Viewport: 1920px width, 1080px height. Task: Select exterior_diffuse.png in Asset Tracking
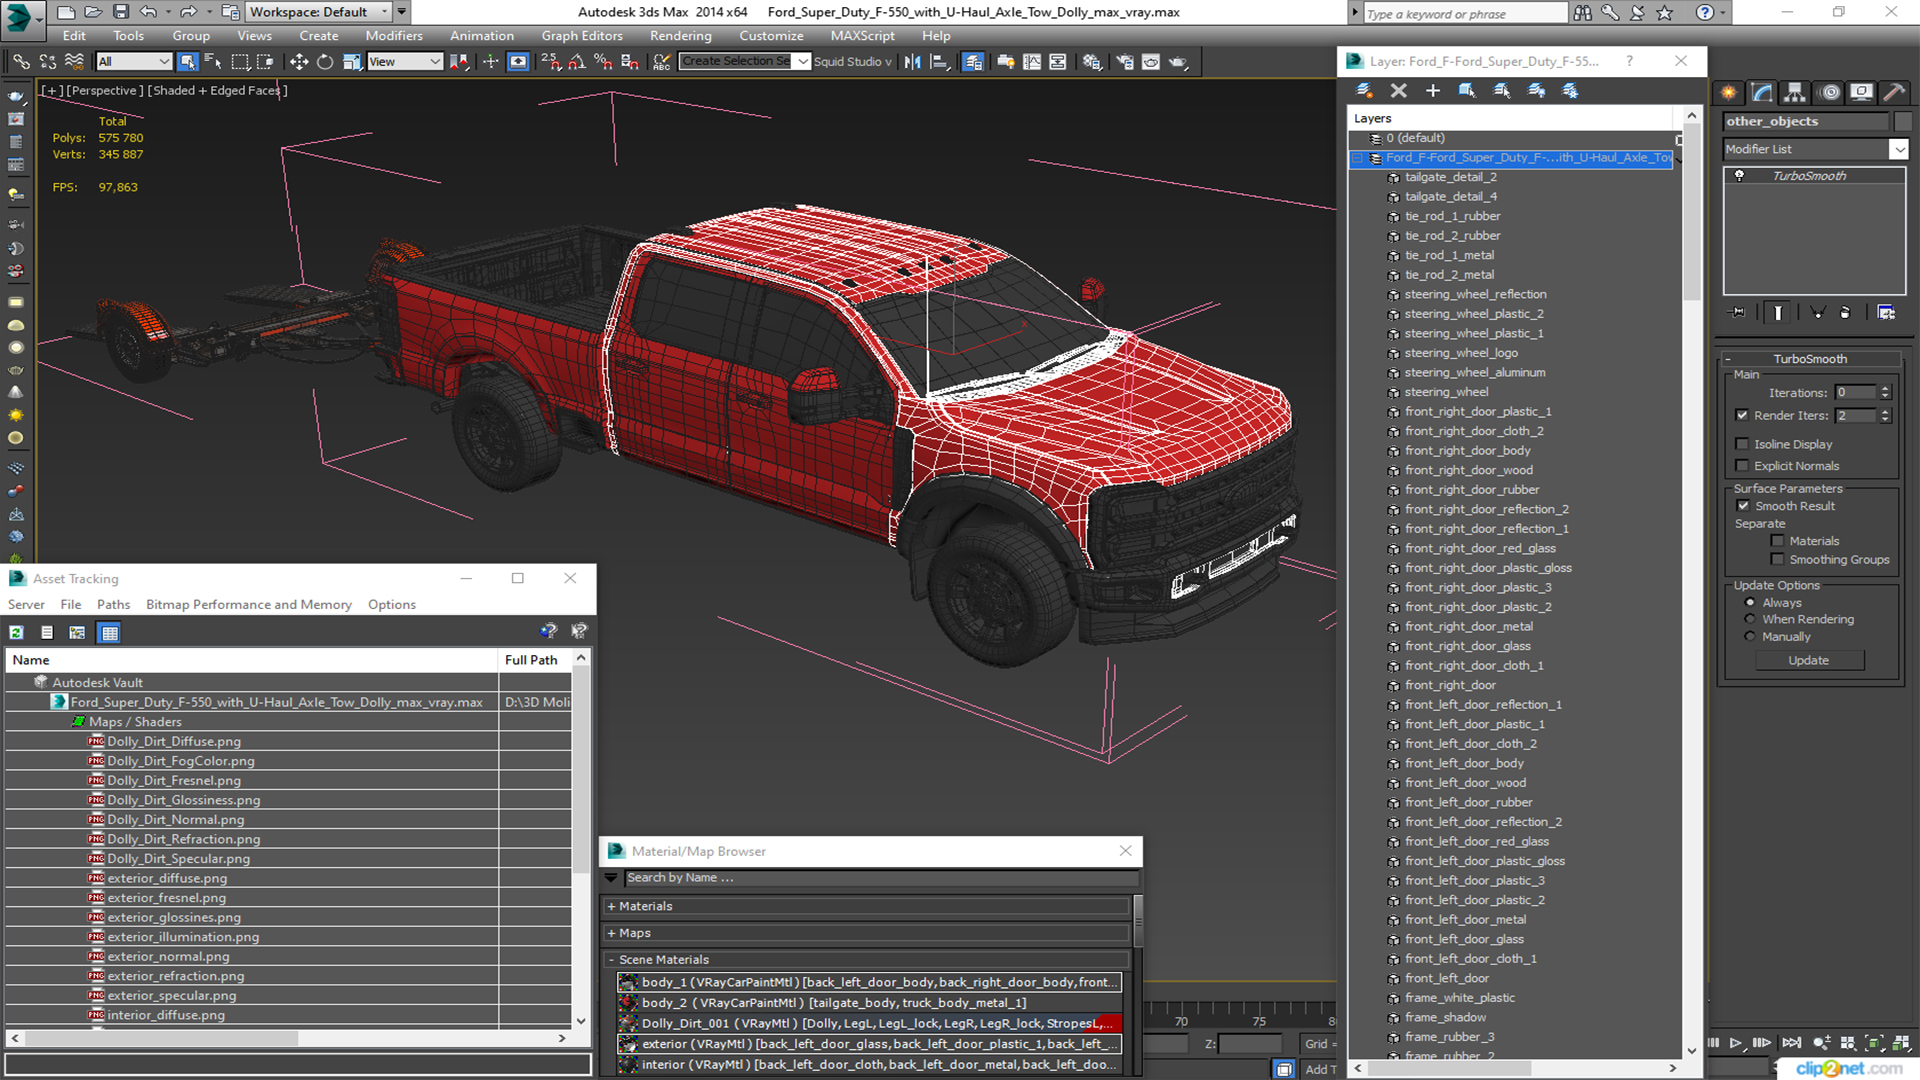click(x=167, y=879)
